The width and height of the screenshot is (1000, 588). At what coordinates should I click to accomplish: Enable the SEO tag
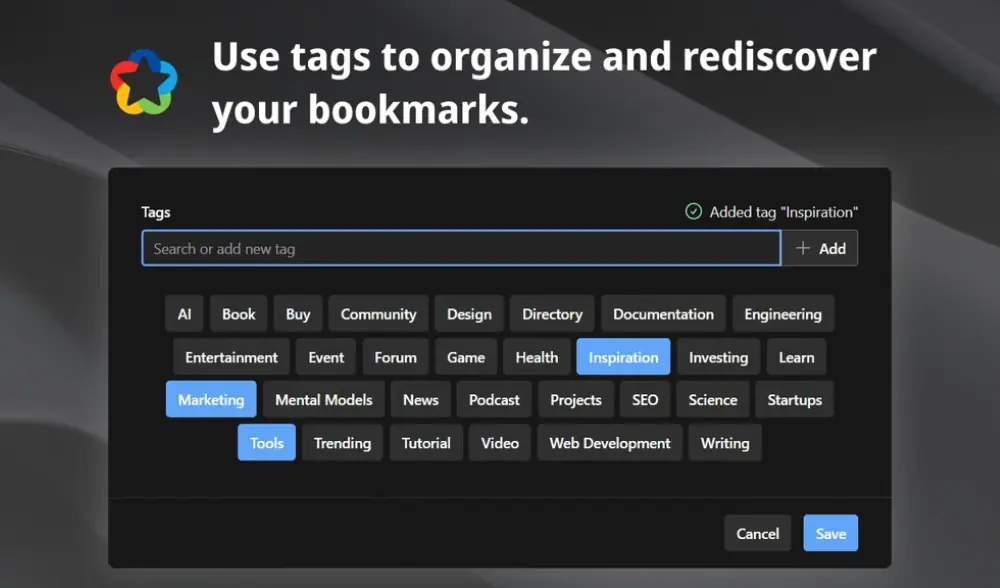[645, 400]
